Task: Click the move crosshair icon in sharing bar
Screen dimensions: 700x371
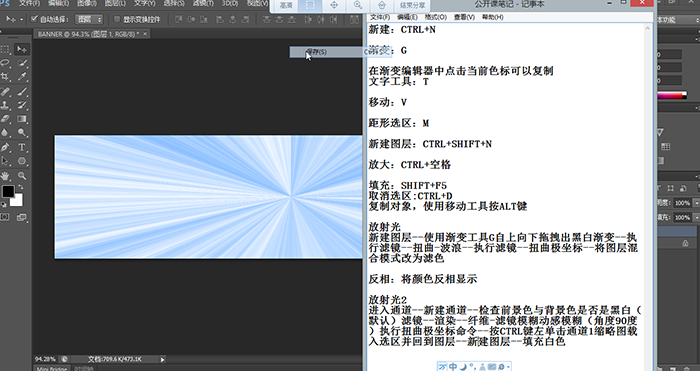Action: click(334, 5)
